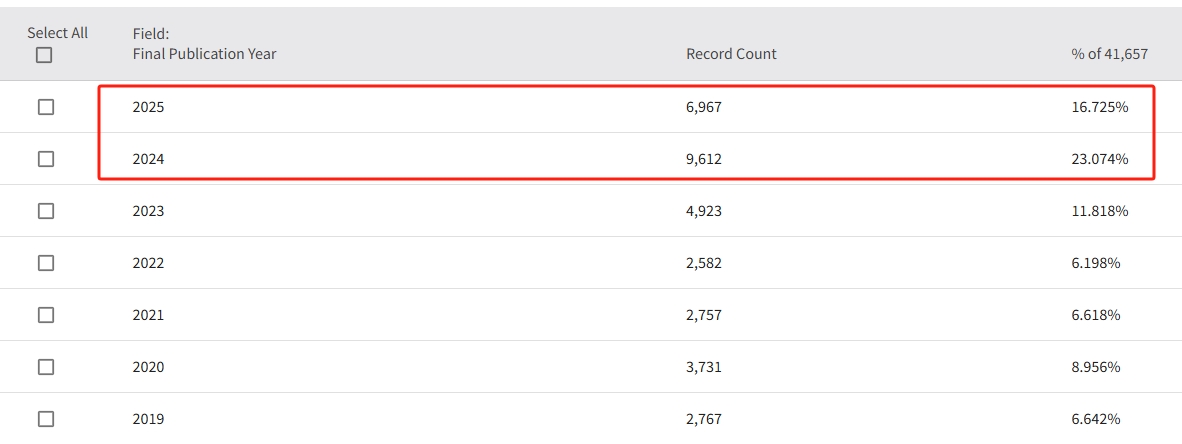This screenshot has height=444, width=1182.
Task: Click the 6.198% percentage value
Action: [x=1103, y=263]
